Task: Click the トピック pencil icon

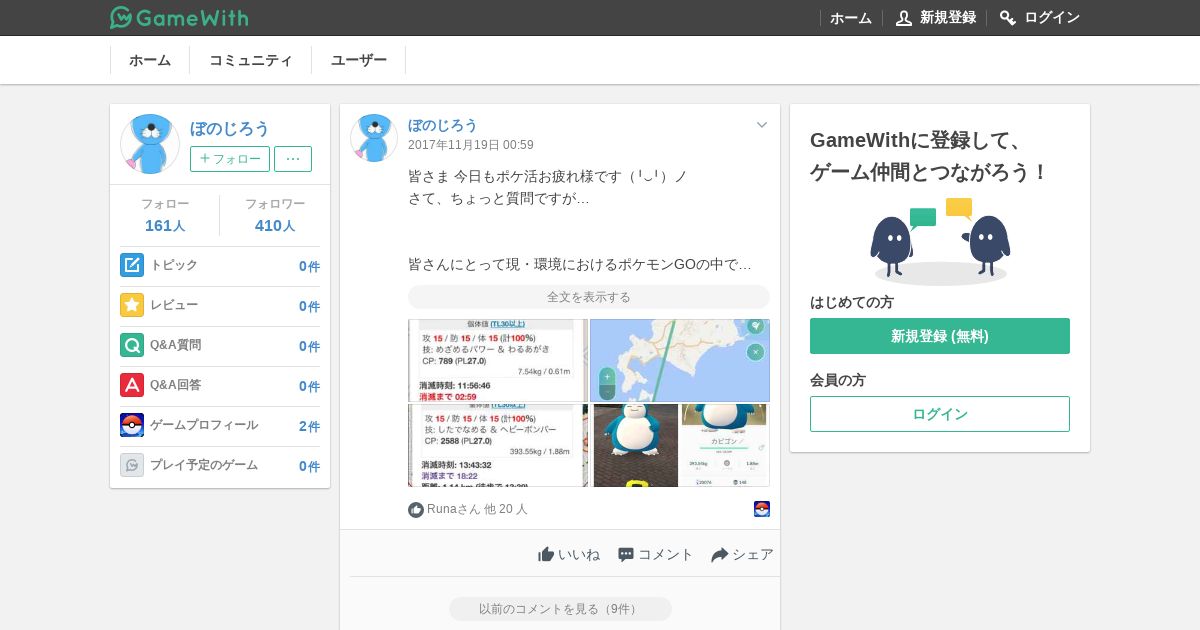Action: (x=132, y=265)
